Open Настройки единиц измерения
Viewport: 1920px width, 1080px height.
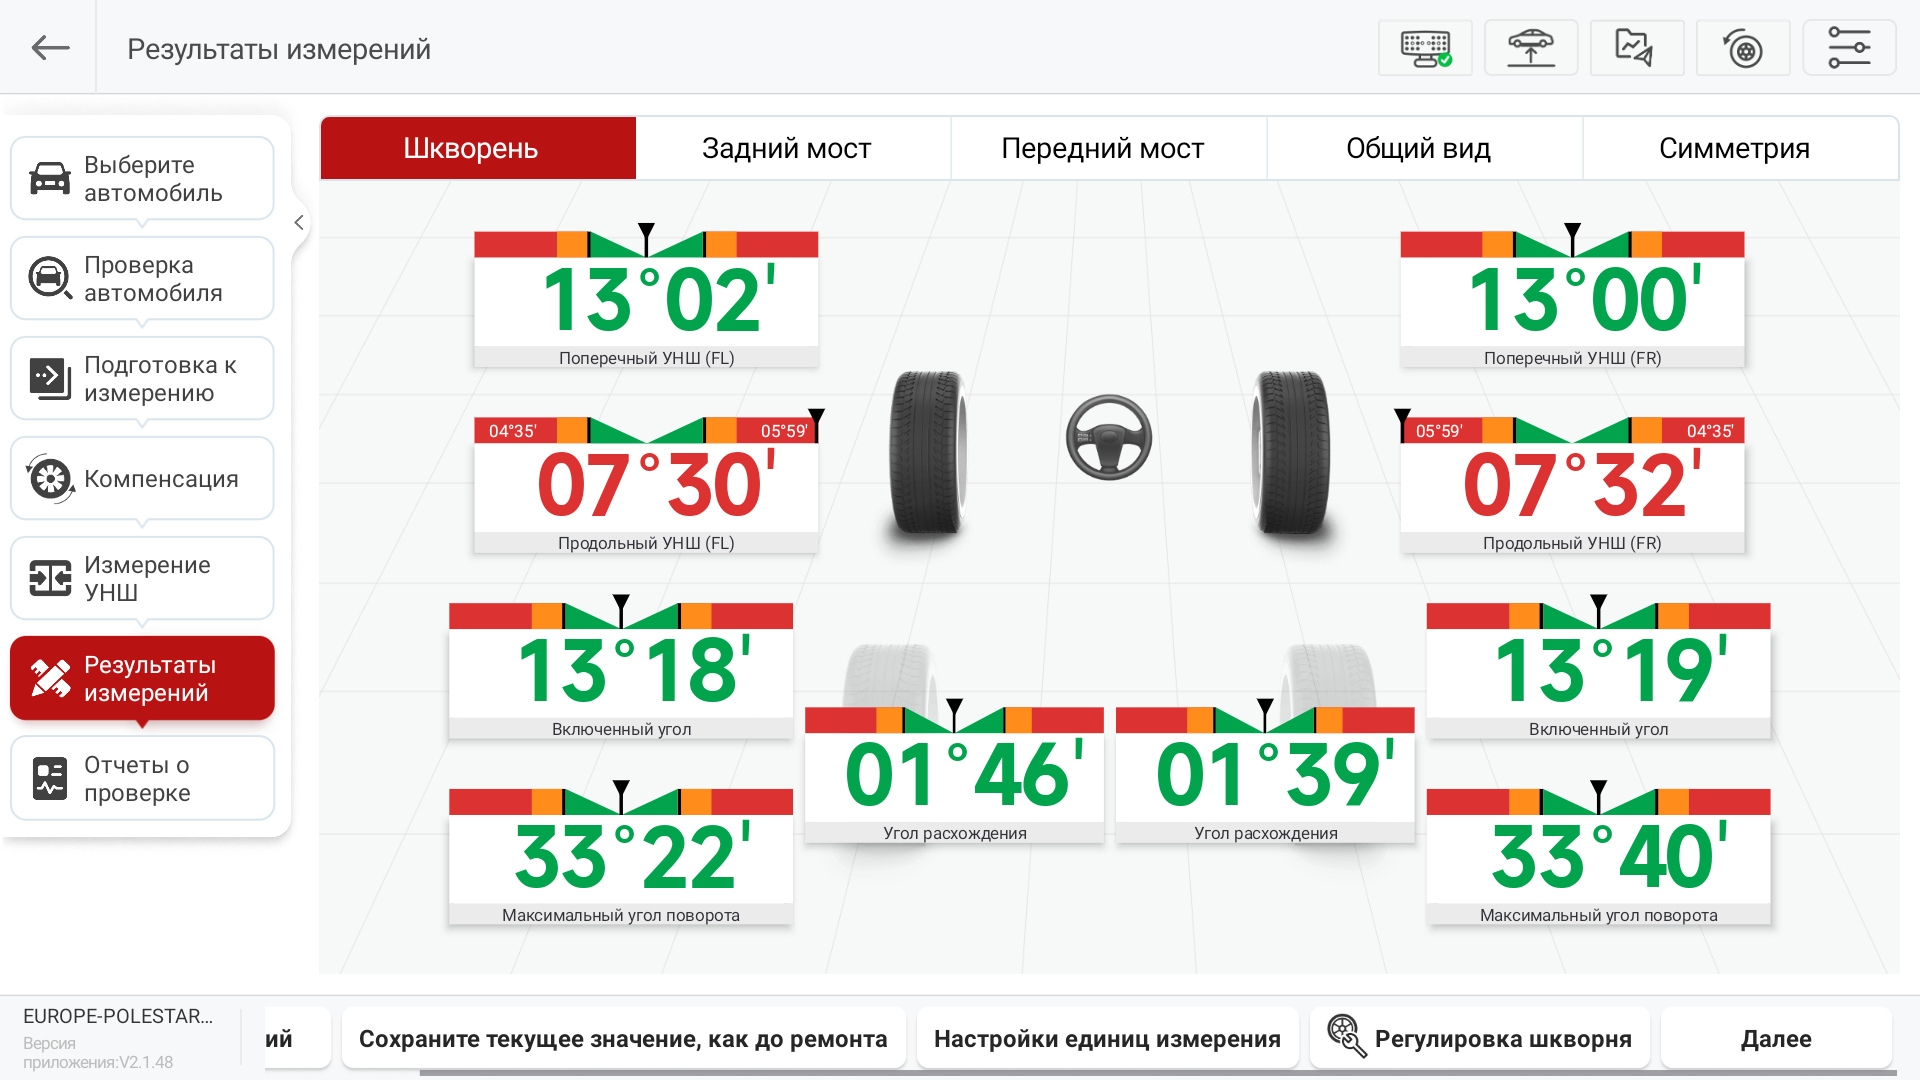(x=1107, y=1038)
